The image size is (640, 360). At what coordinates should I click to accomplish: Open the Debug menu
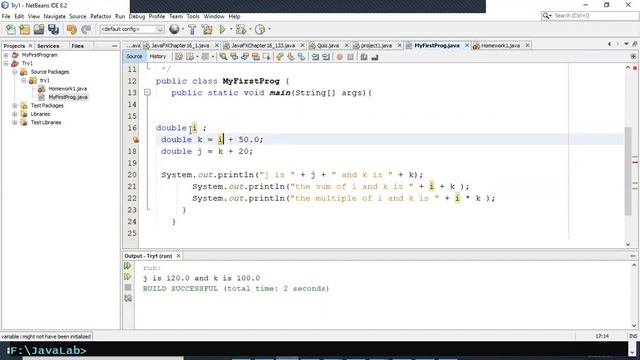[x=137, y=16]
